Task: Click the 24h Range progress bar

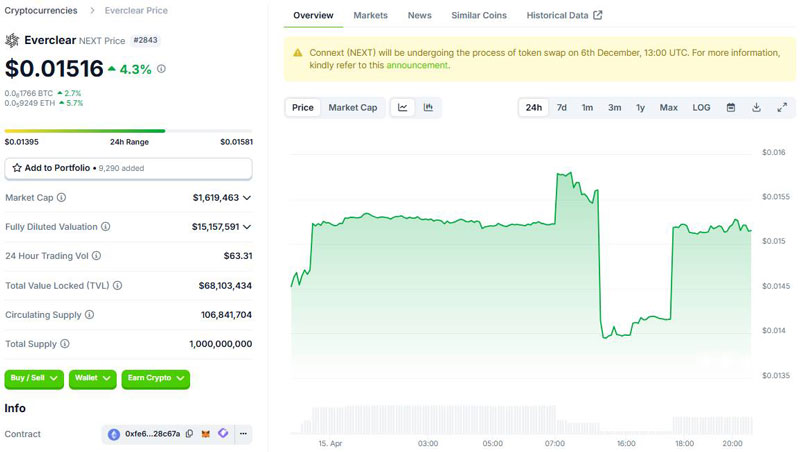Action: click(128, 131)
